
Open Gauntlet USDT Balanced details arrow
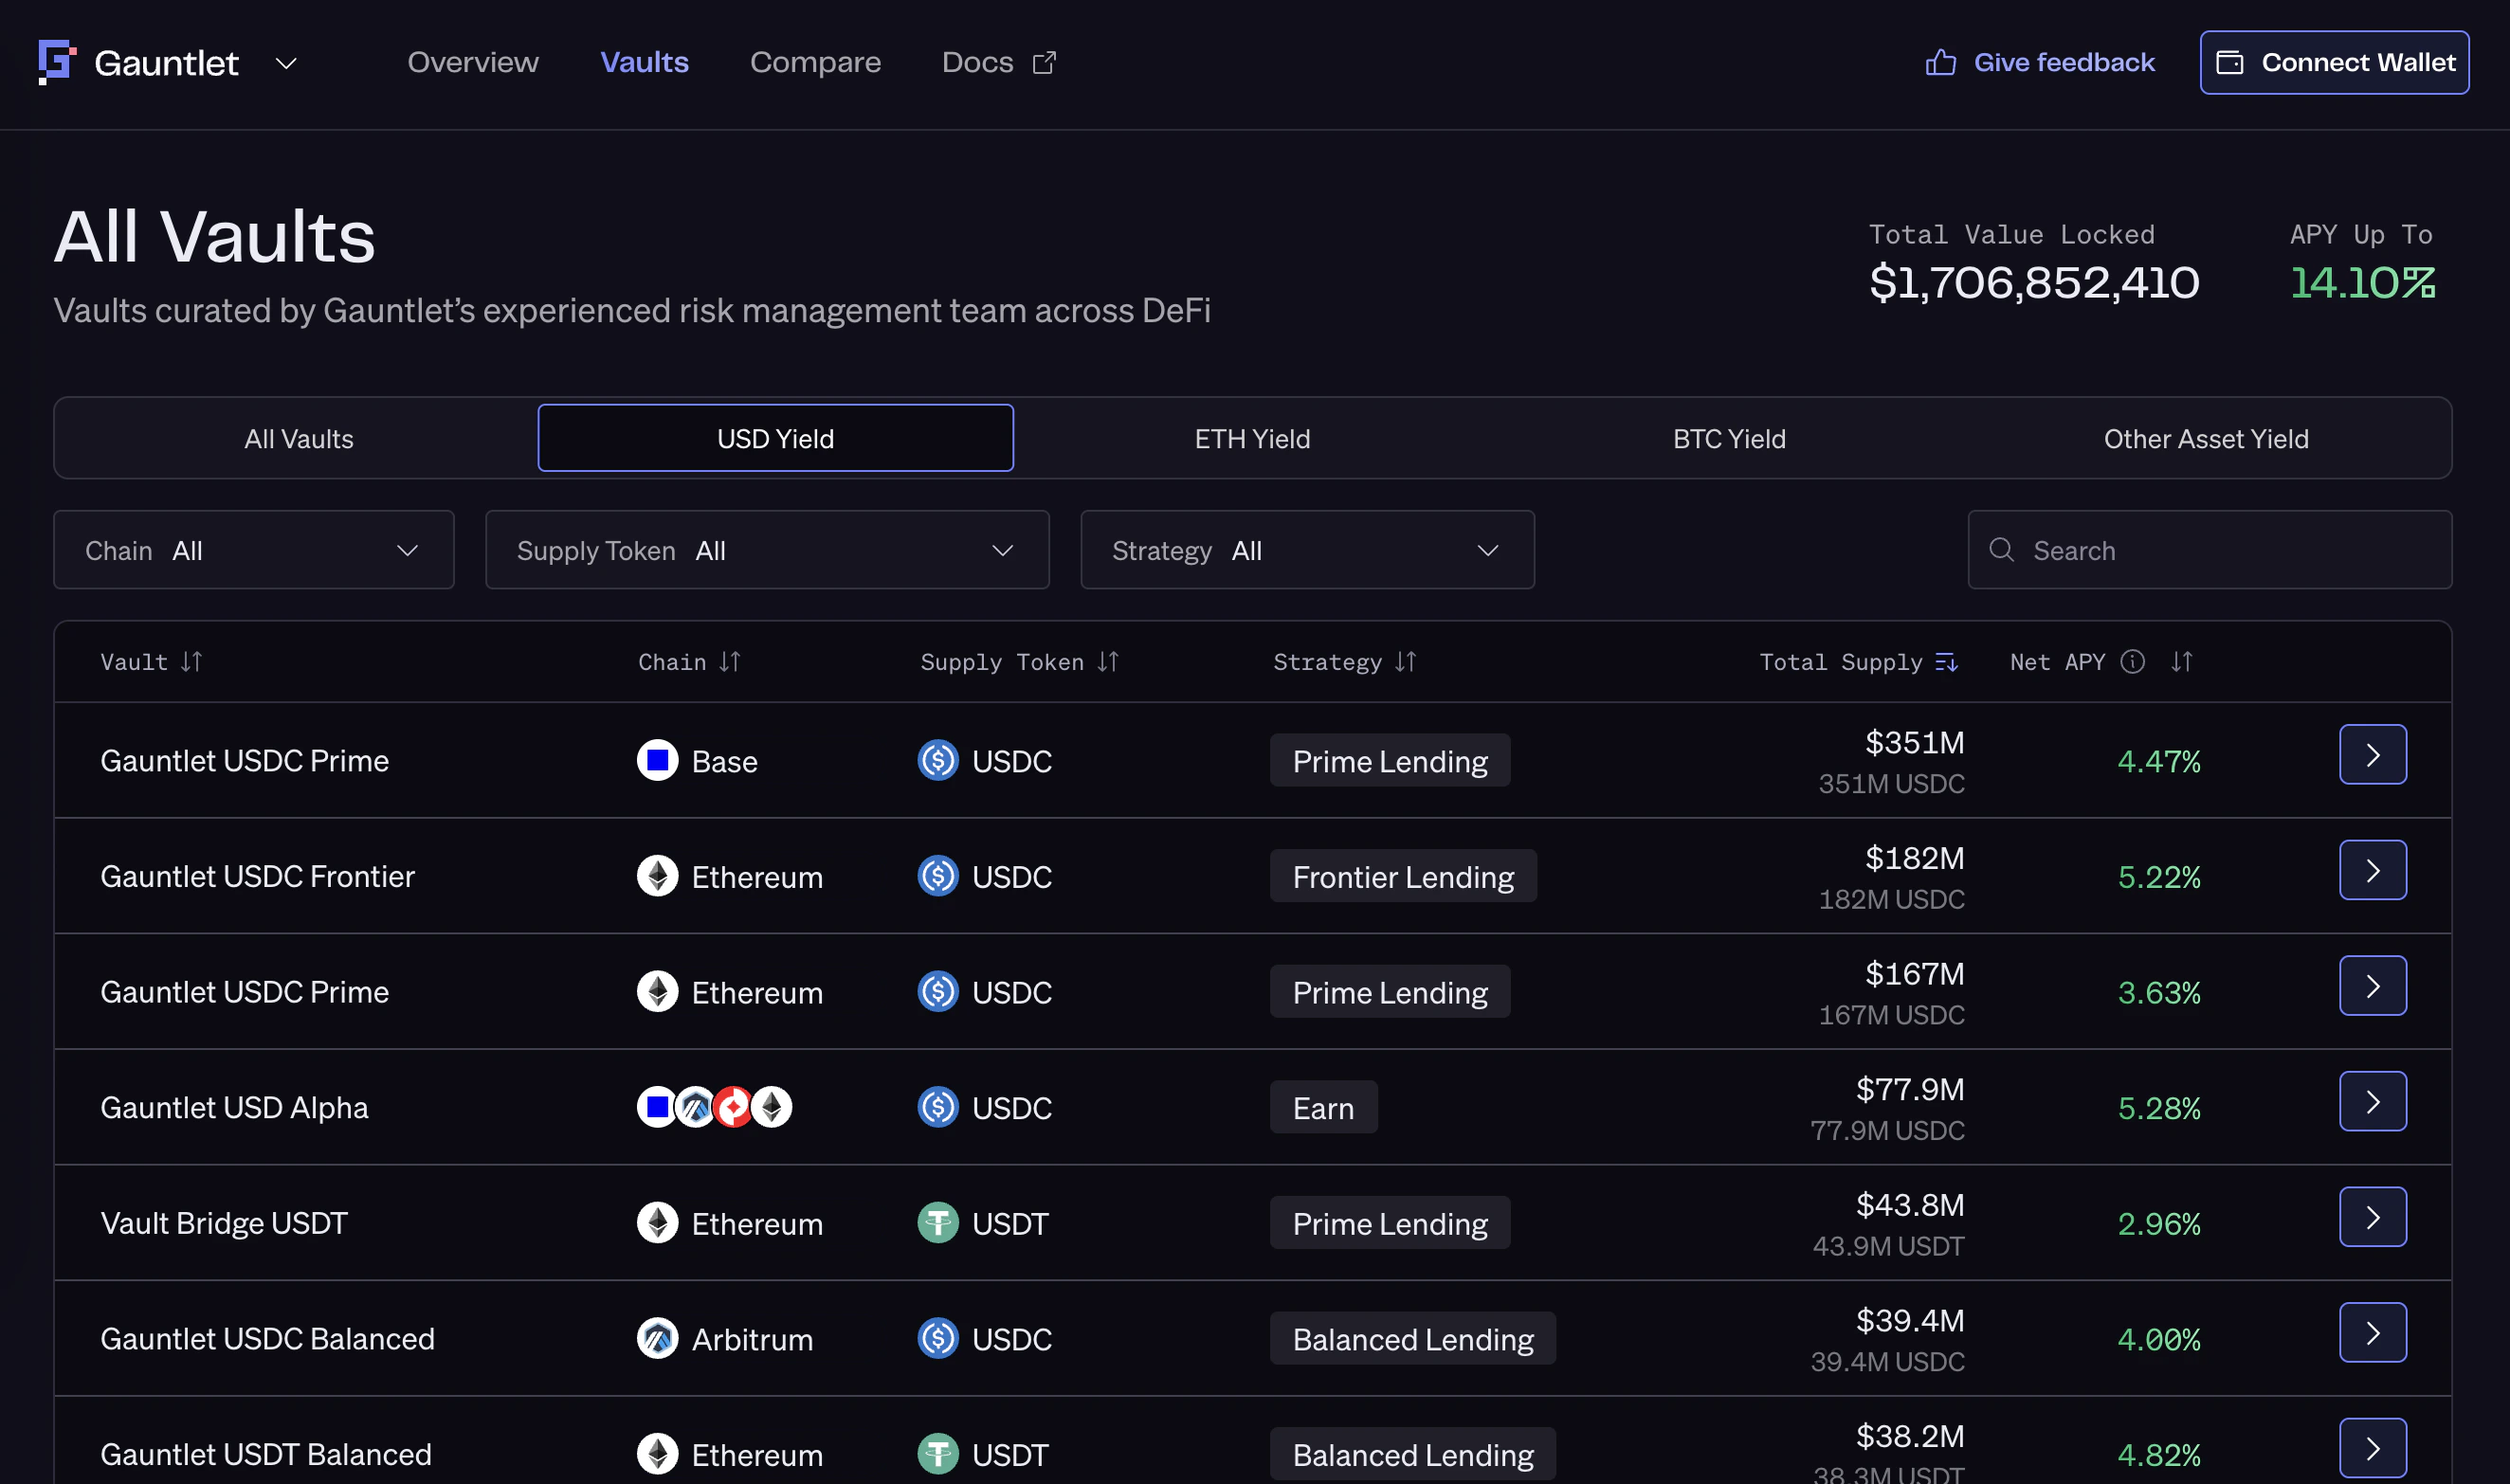(2372, 1447)
